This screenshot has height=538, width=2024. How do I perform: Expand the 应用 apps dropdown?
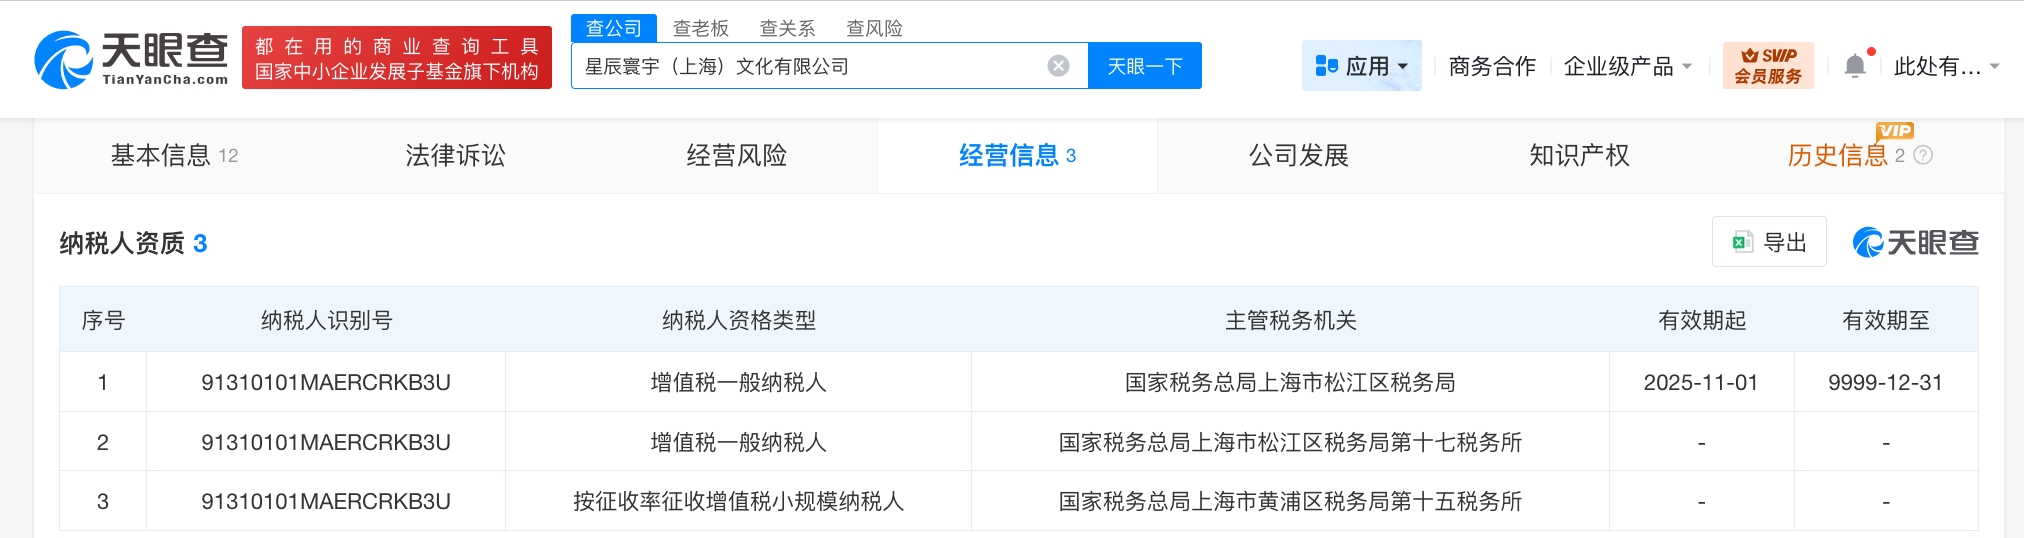[1361, 66]
